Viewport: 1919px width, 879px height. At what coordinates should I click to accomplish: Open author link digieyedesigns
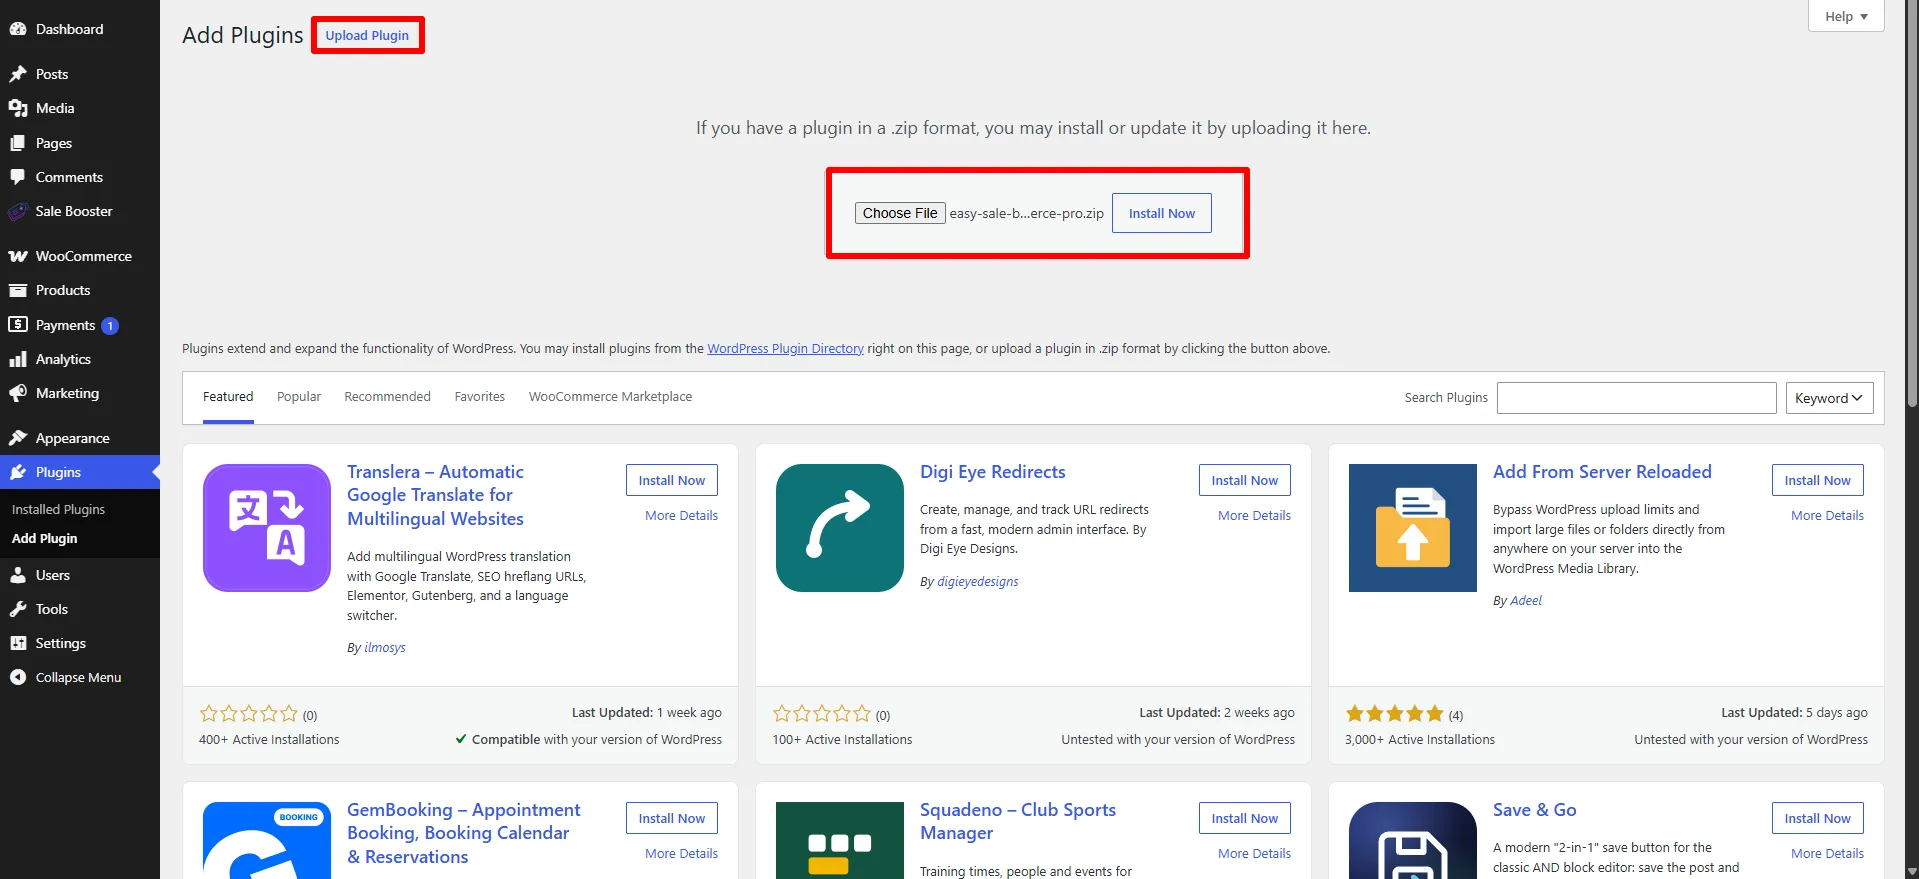tap(978, 582)
